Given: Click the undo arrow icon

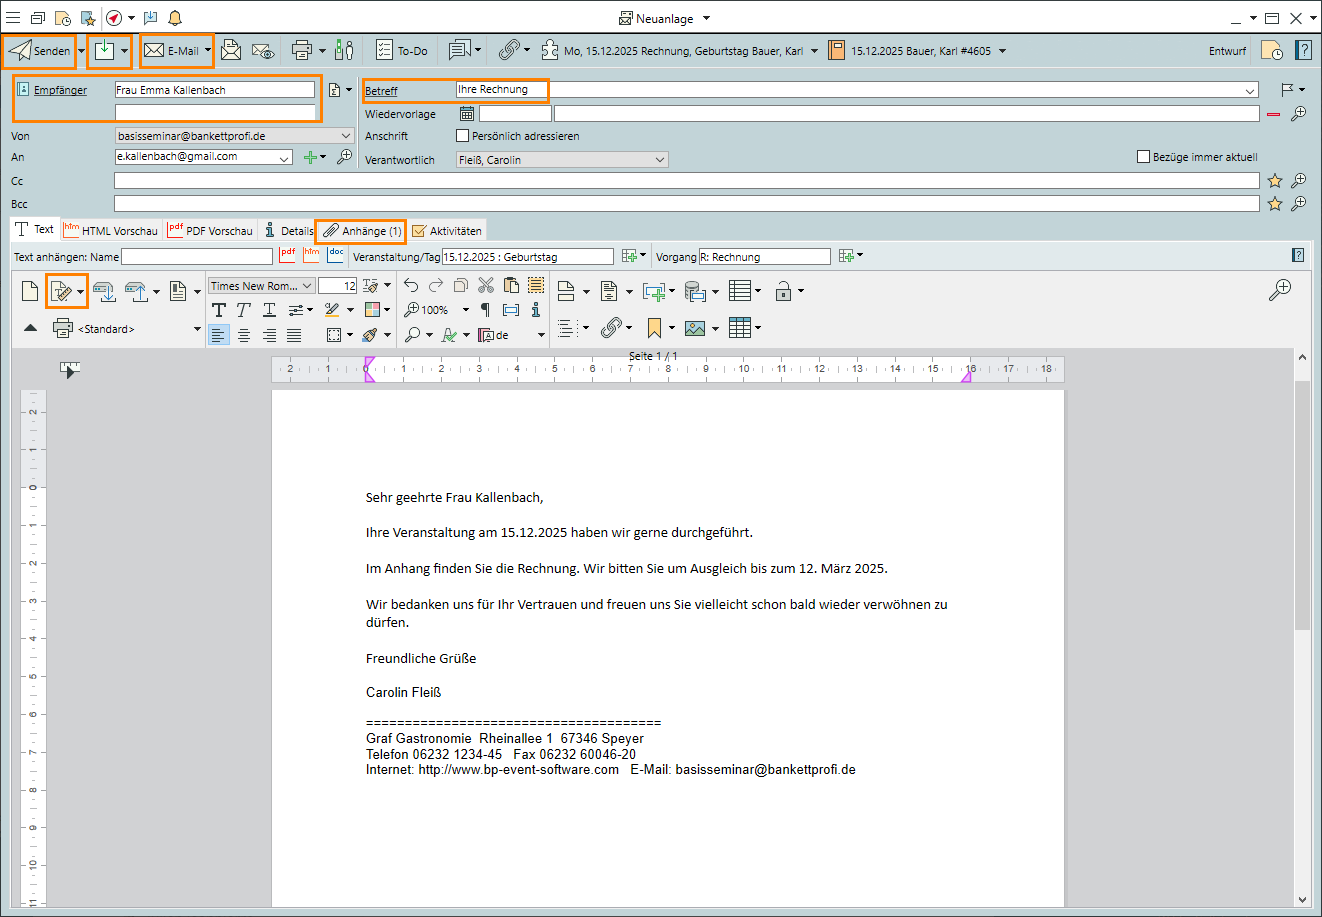Looking at the screenshot, I should [411, 286].
